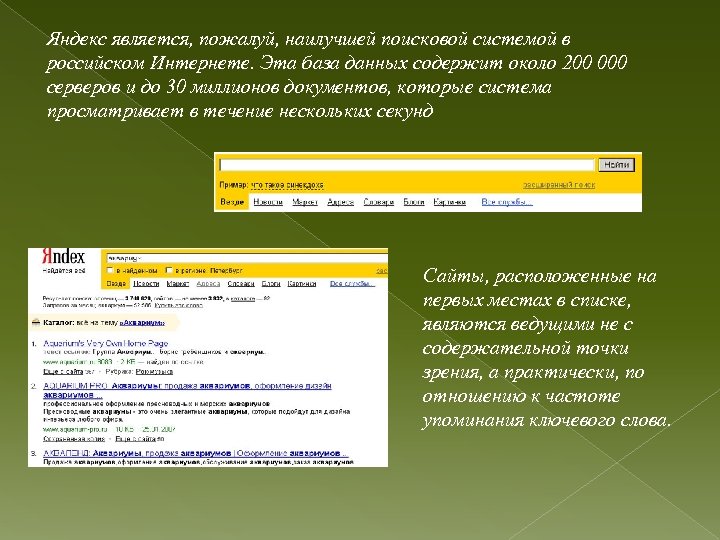The height and width of the screenshot is (540, 720).
Task: Open the AQUARIUM PRO result link
Action: click(x=187, y=390)
